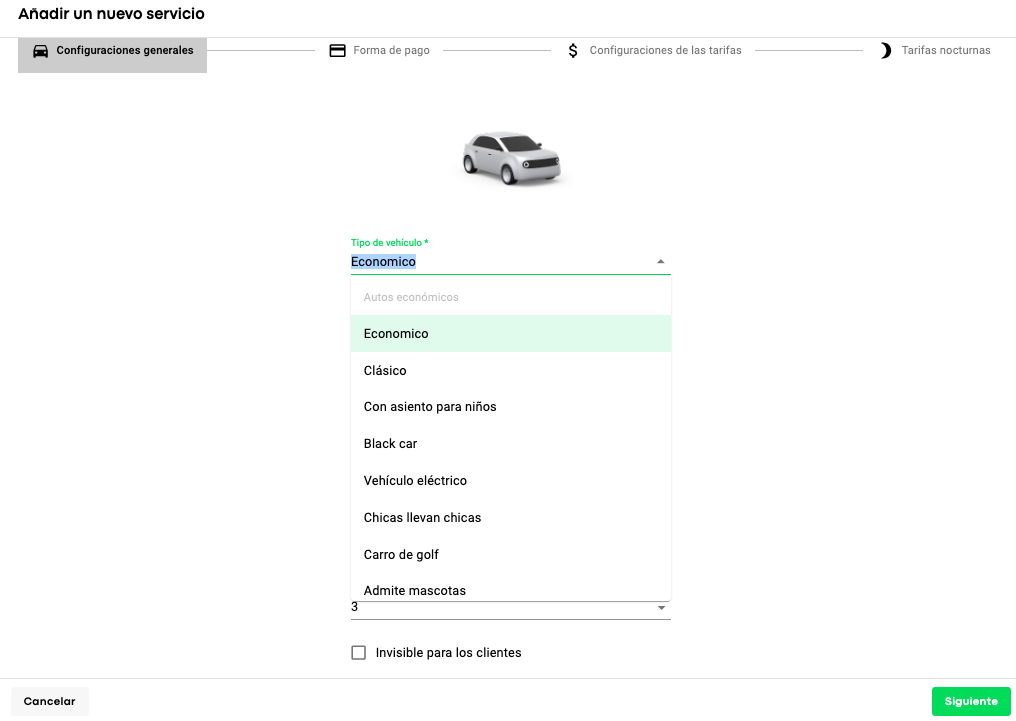Click the moon icon for Tarifas nocturnas
This screenshot has width=1016, height=721.
(886, 51)
